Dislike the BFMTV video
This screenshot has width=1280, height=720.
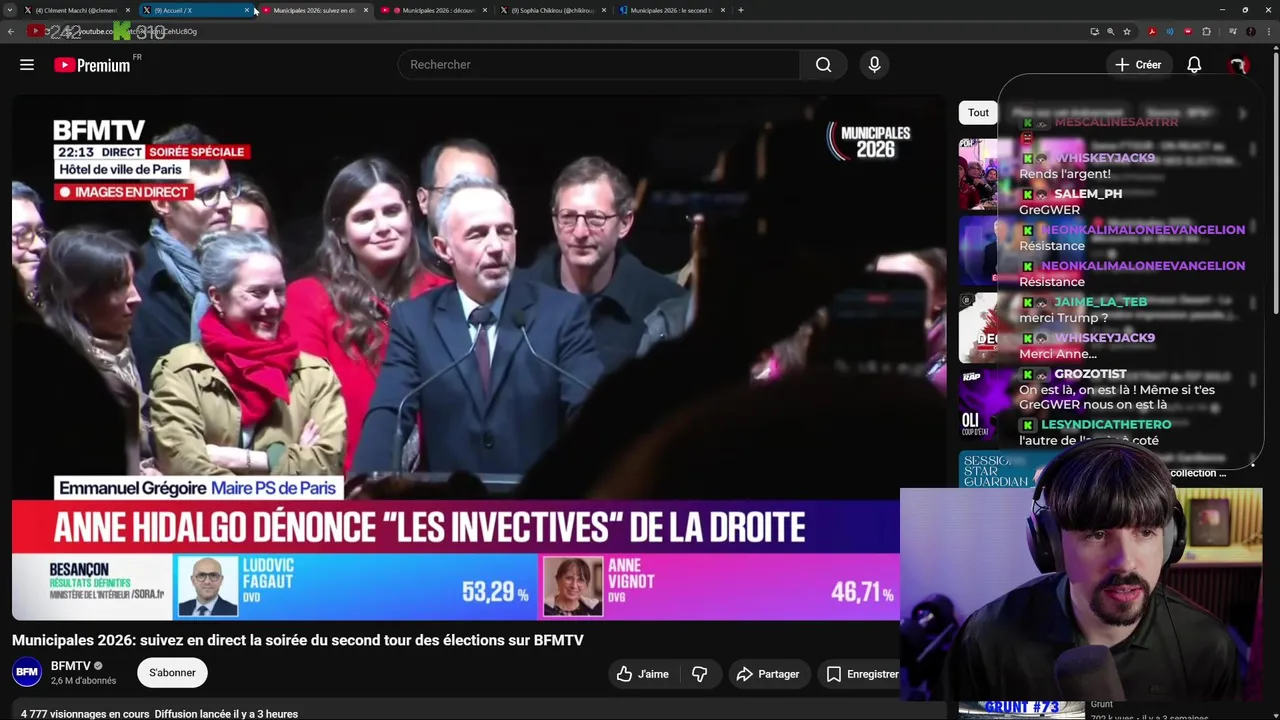point(700,674)
